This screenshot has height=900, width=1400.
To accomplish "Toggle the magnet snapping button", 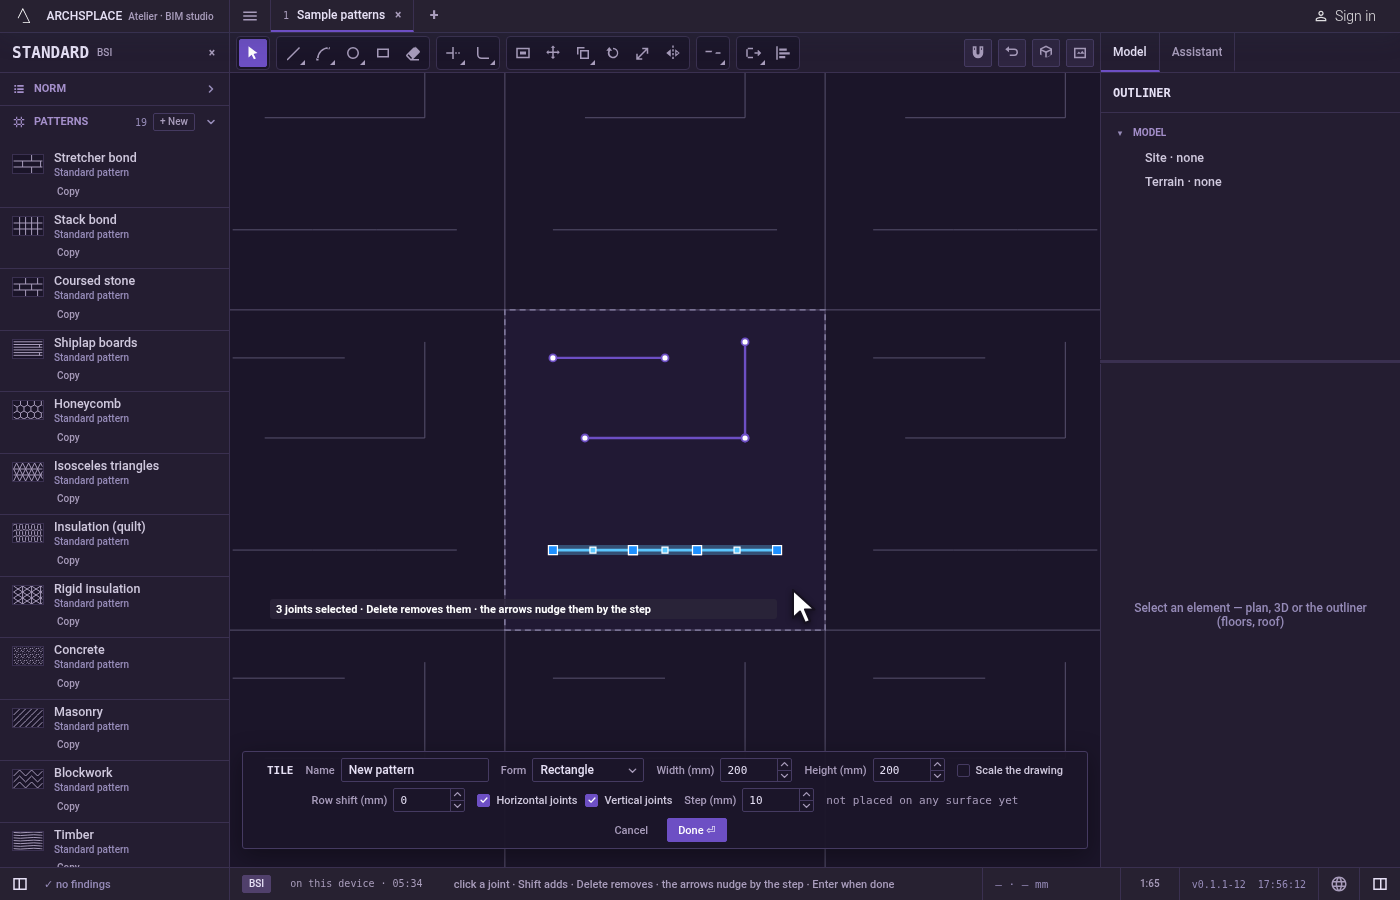I will [x=978, y=53].
